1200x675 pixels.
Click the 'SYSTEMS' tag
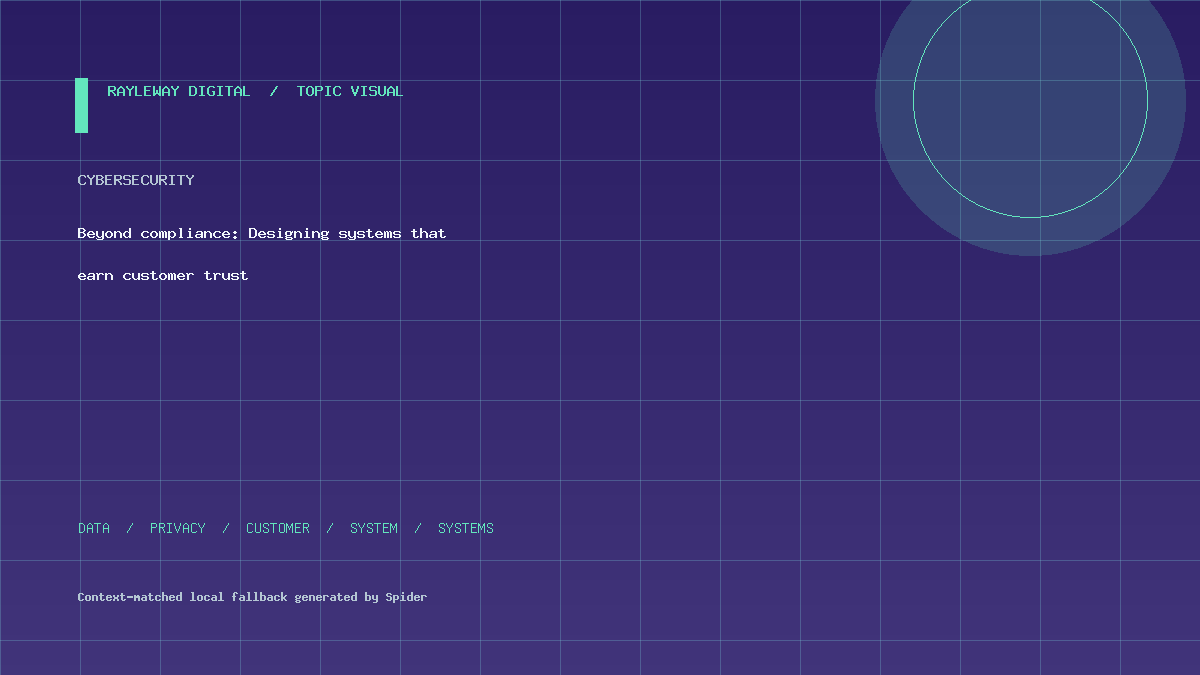pyautogui.click(x=466, y=528)
